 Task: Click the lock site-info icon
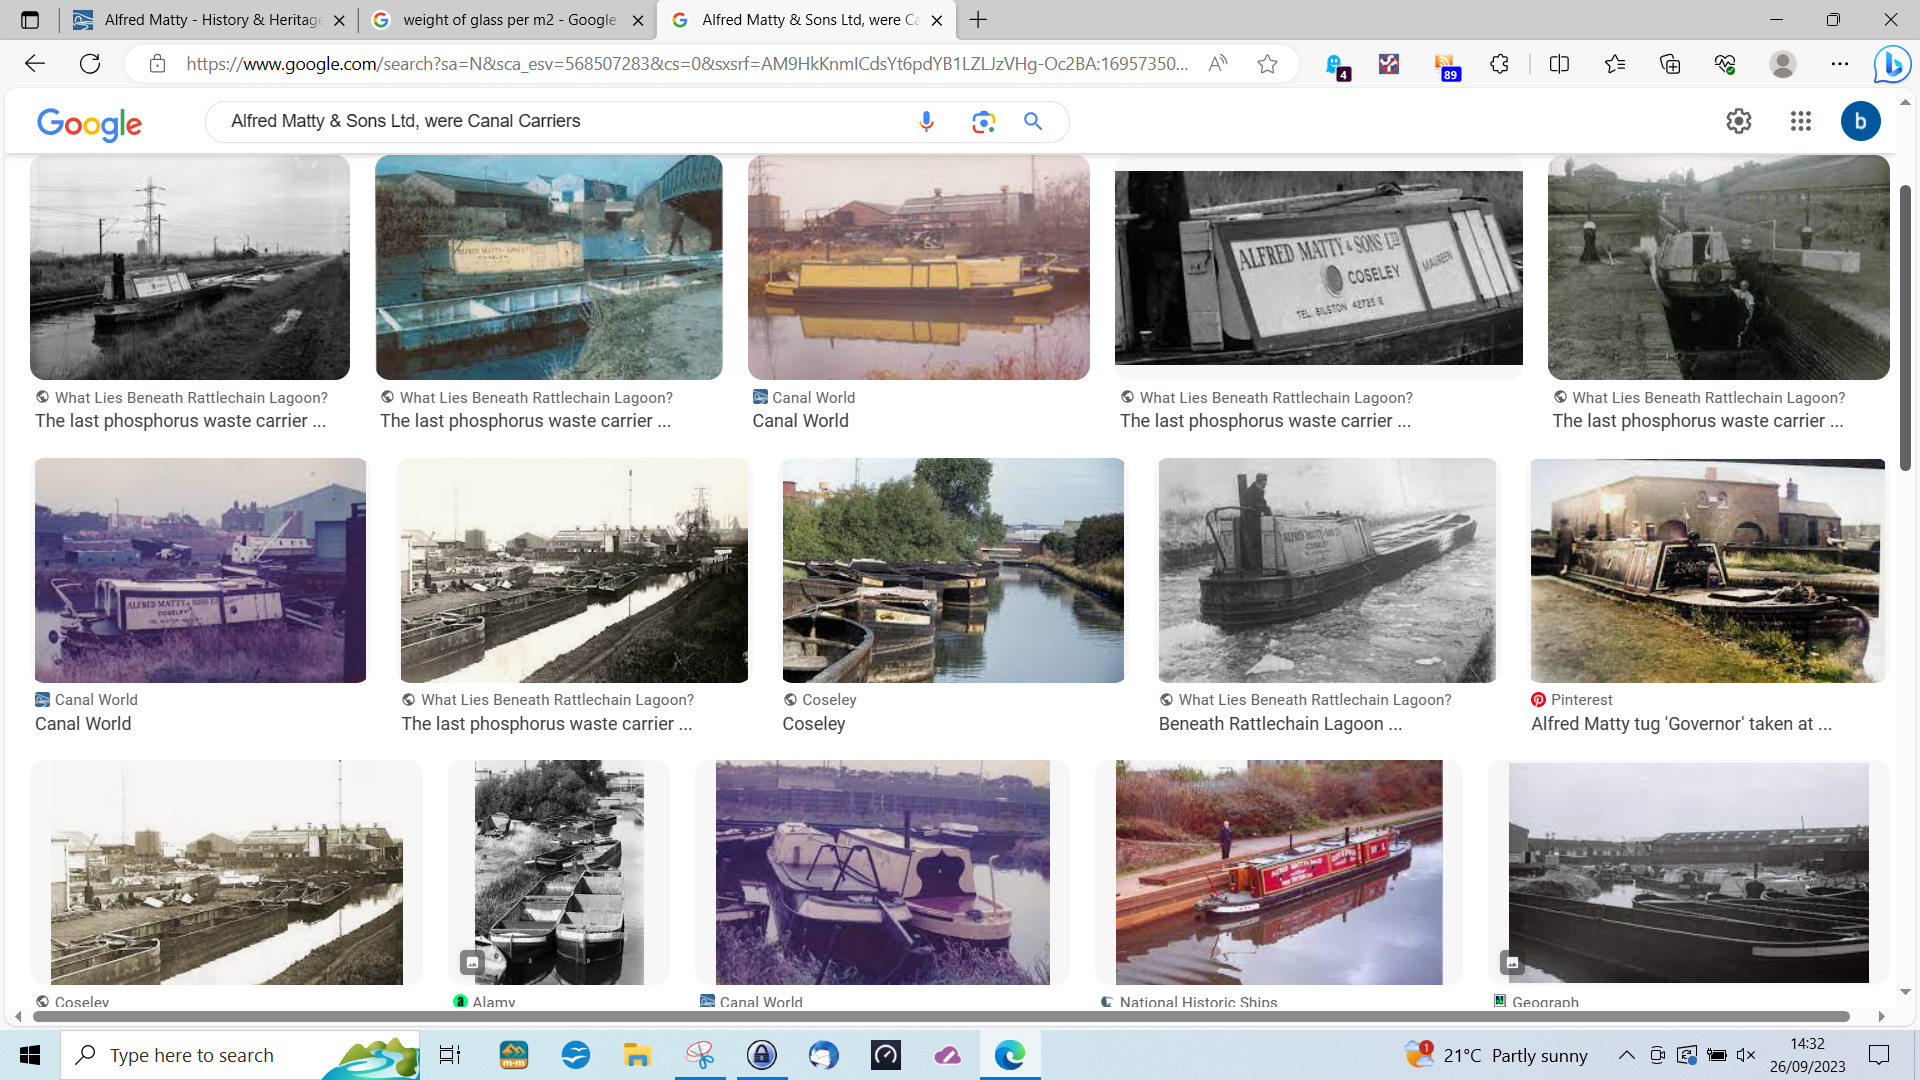(x=157, y=64)
